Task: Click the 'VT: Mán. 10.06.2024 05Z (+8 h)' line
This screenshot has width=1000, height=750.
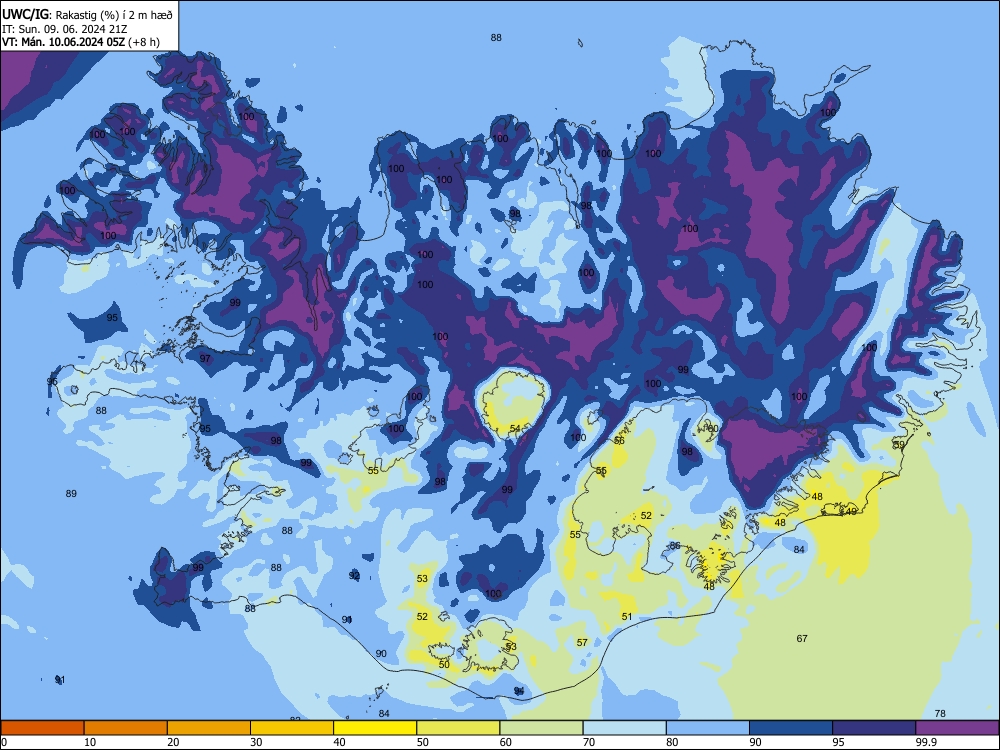Action: tap(81, 42)
